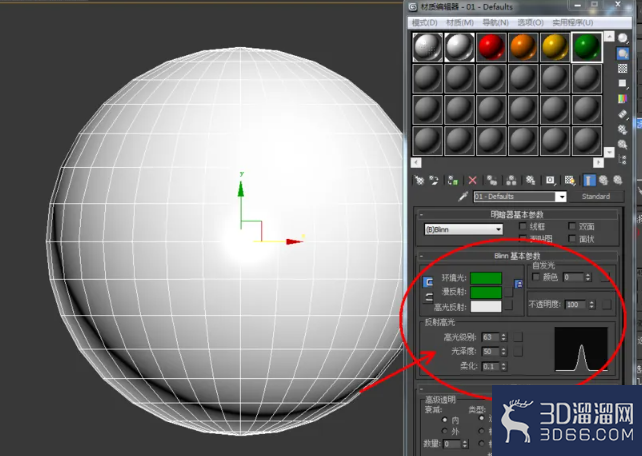
Task: Click Put Material to Scene icon
Action: click(x=434, y=180)
